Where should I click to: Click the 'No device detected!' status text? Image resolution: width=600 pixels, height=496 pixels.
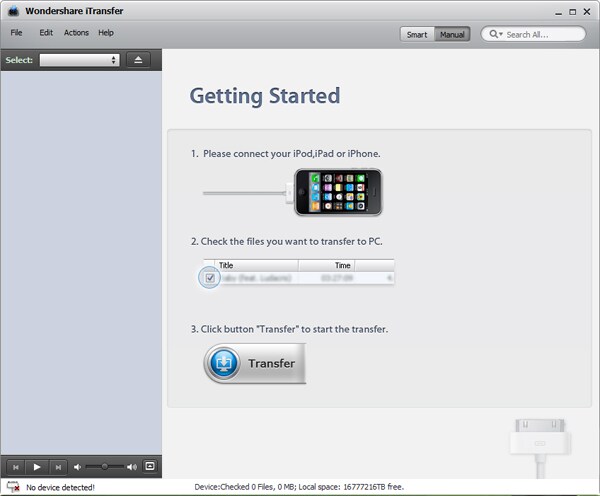(60, 488)
